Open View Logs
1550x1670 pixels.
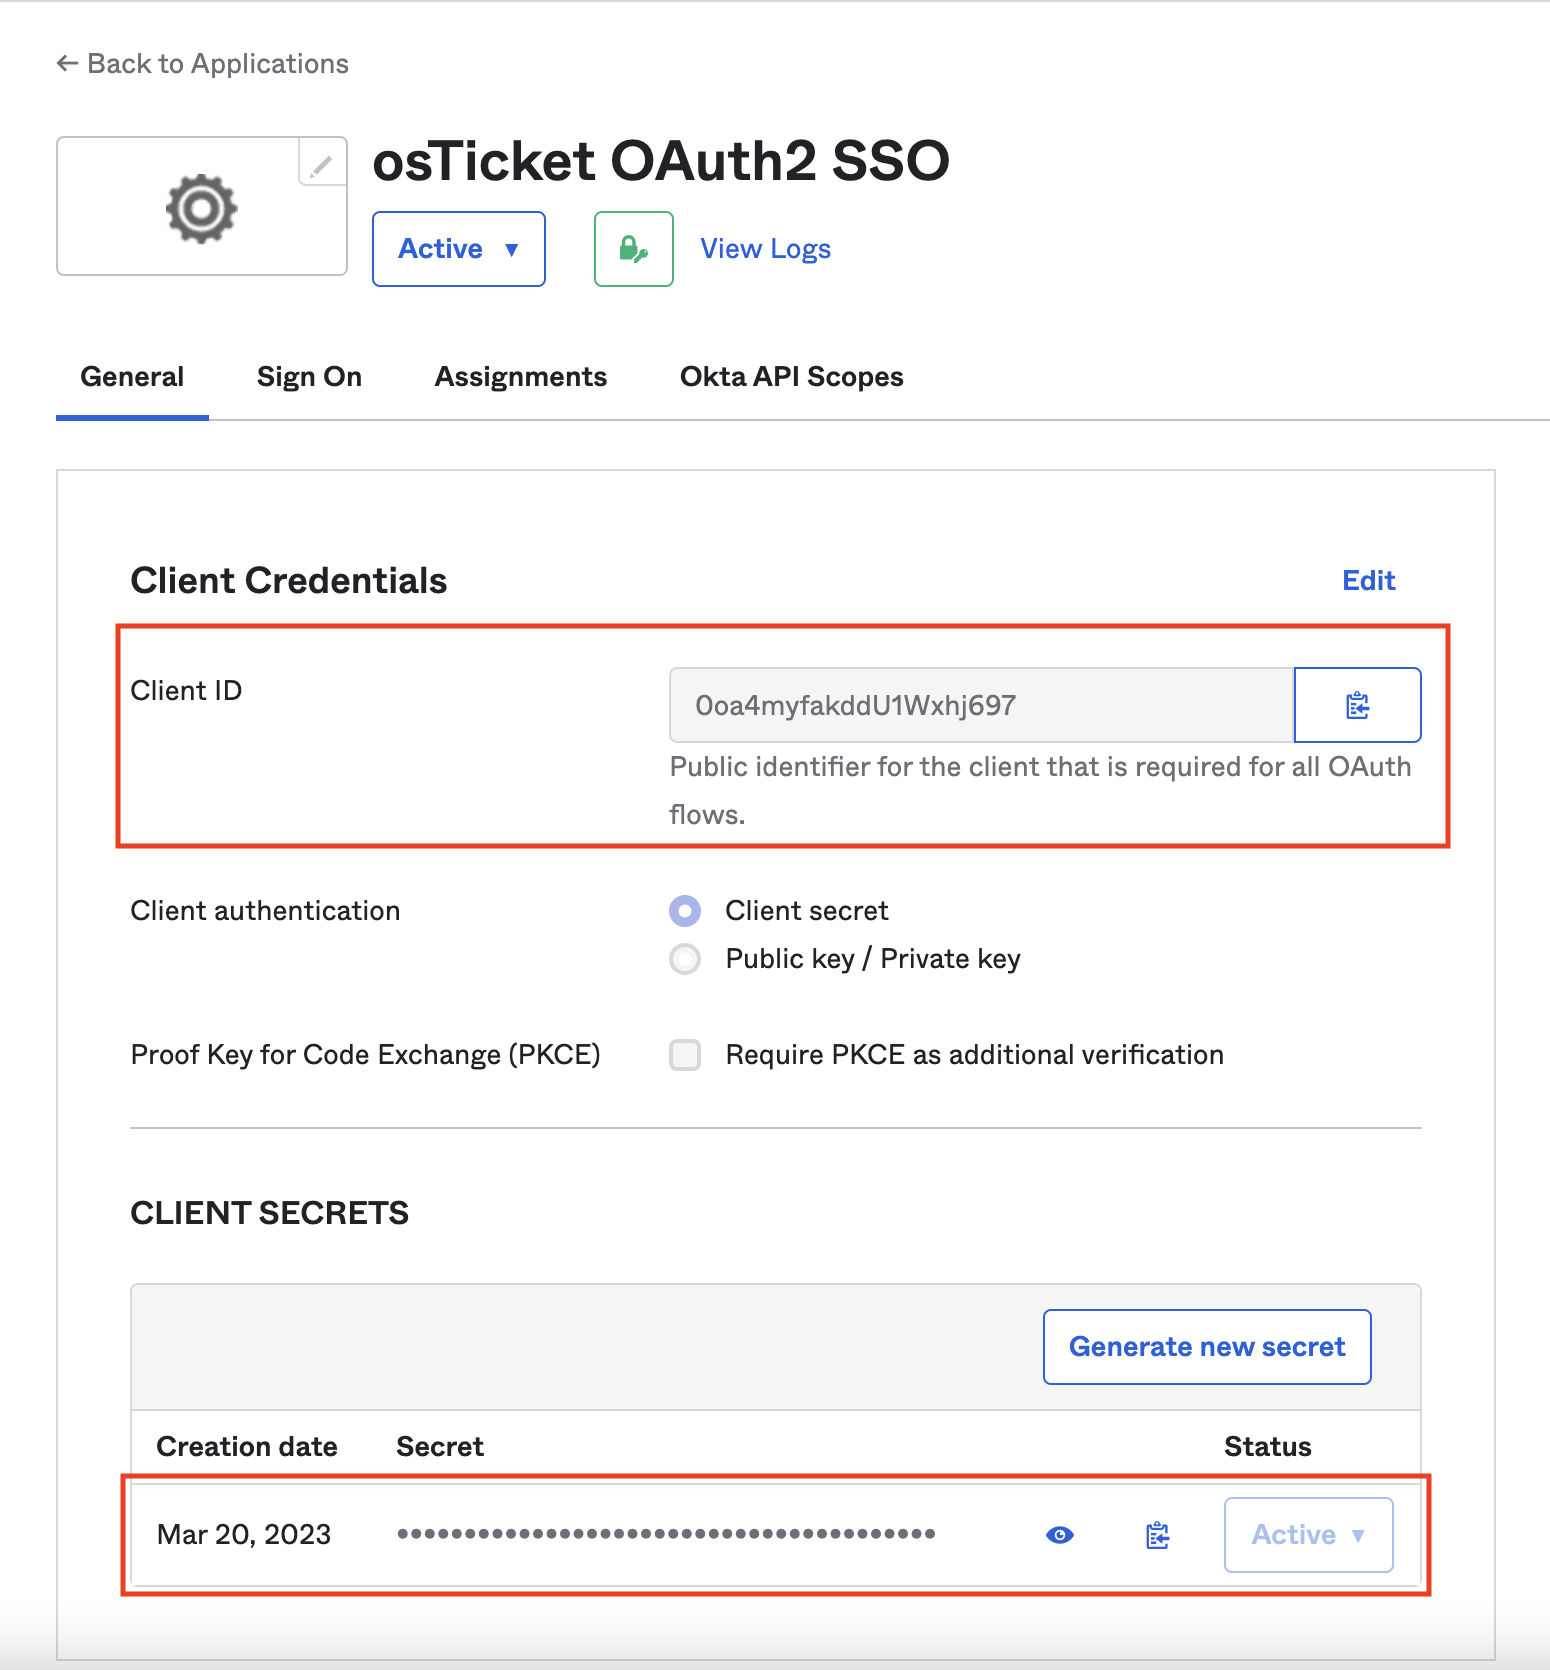coord(765,248)
